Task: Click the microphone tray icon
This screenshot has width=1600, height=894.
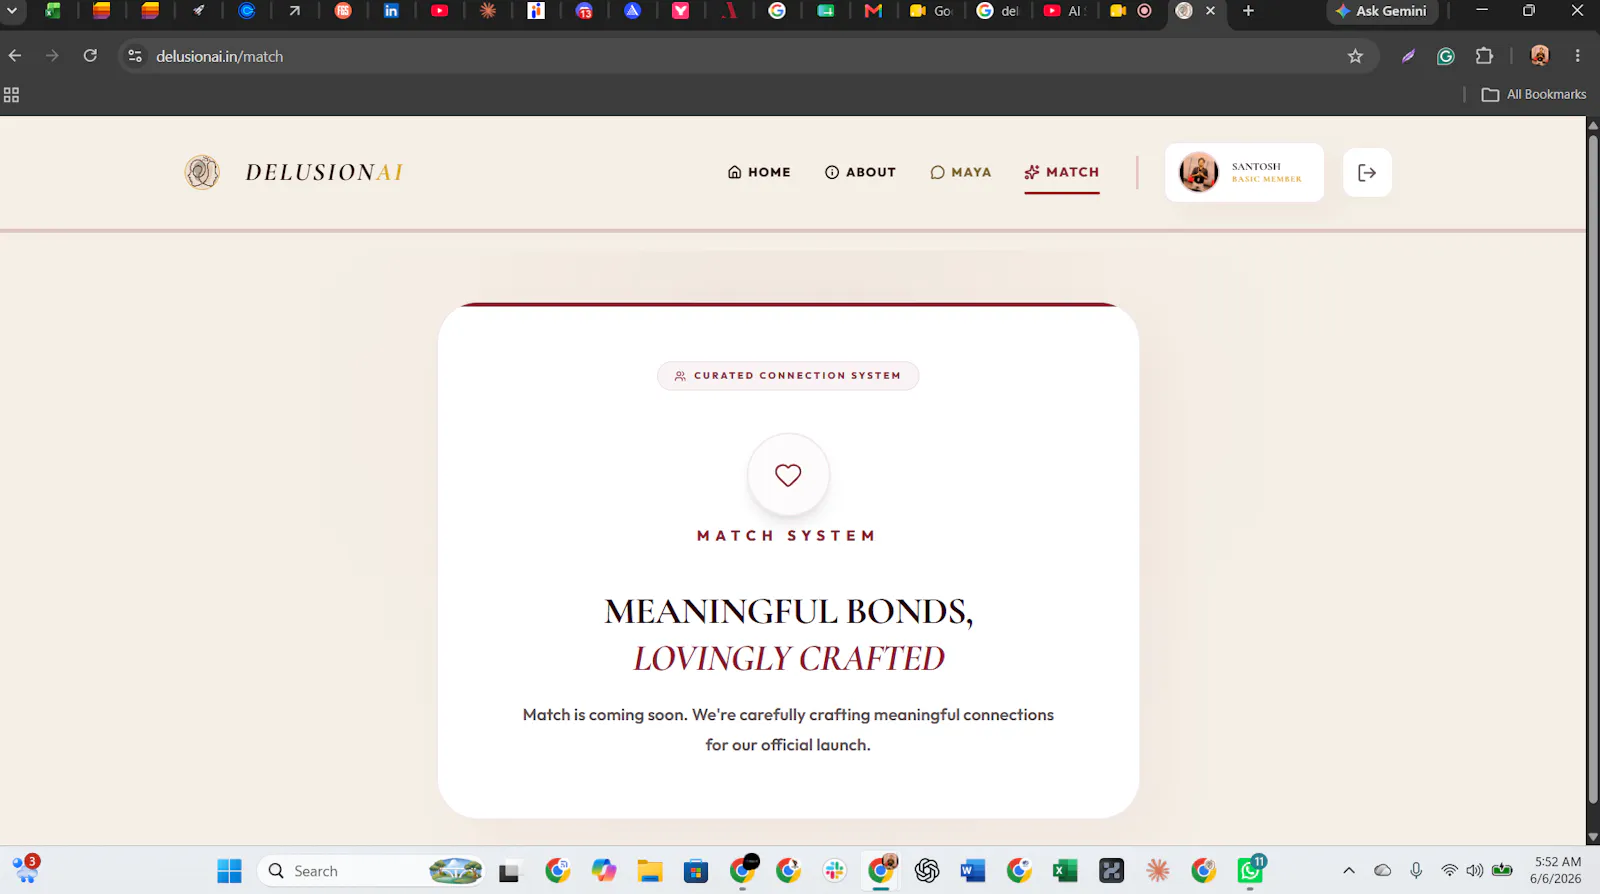Action: 1416,871
